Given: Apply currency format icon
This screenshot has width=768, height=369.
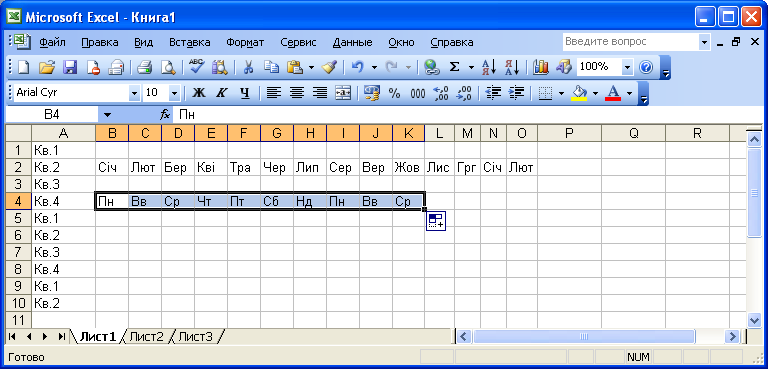Looking at the screenshot, I should point(372,93).
